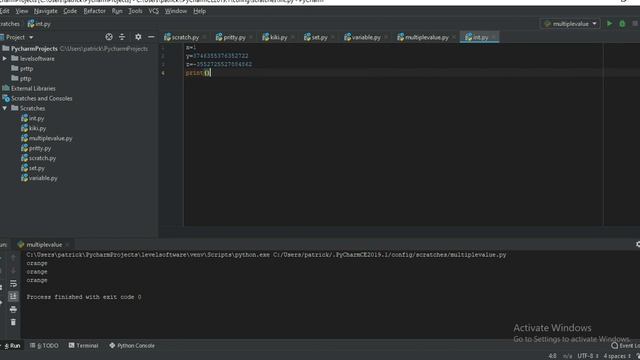Viewport: 640px width, 360px height.
Task: Toggle scroll to end in Run console
Action: tap(13, 296)
